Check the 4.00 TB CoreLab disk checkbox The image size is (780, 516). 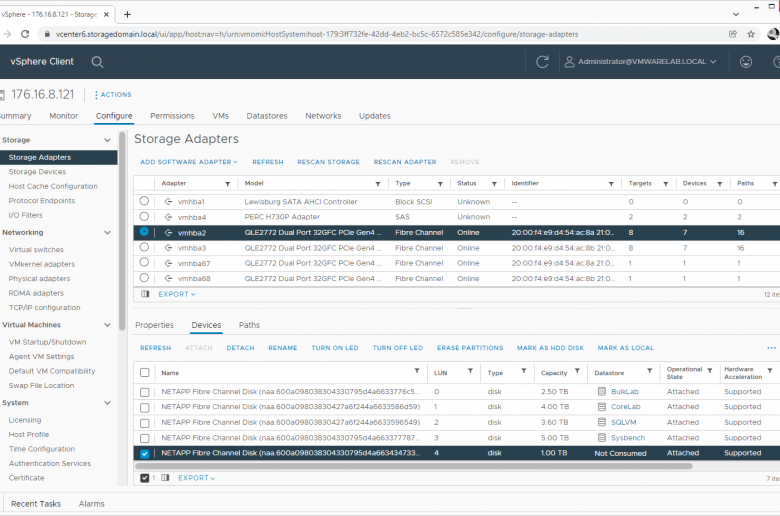point(145,408)
